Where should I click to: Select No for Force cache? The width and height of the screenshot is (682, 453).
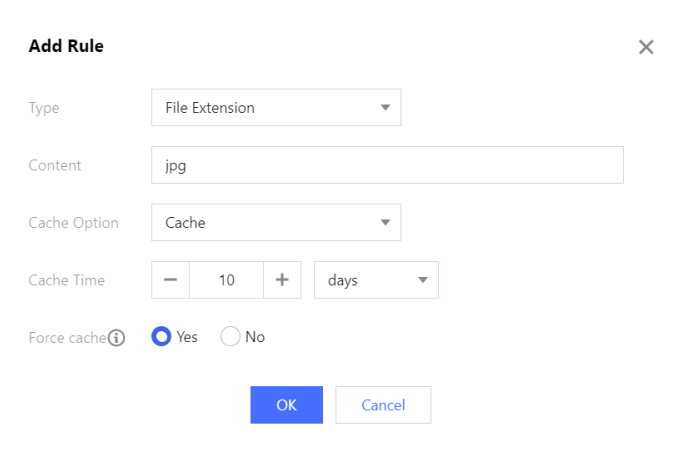coord(230,337)
